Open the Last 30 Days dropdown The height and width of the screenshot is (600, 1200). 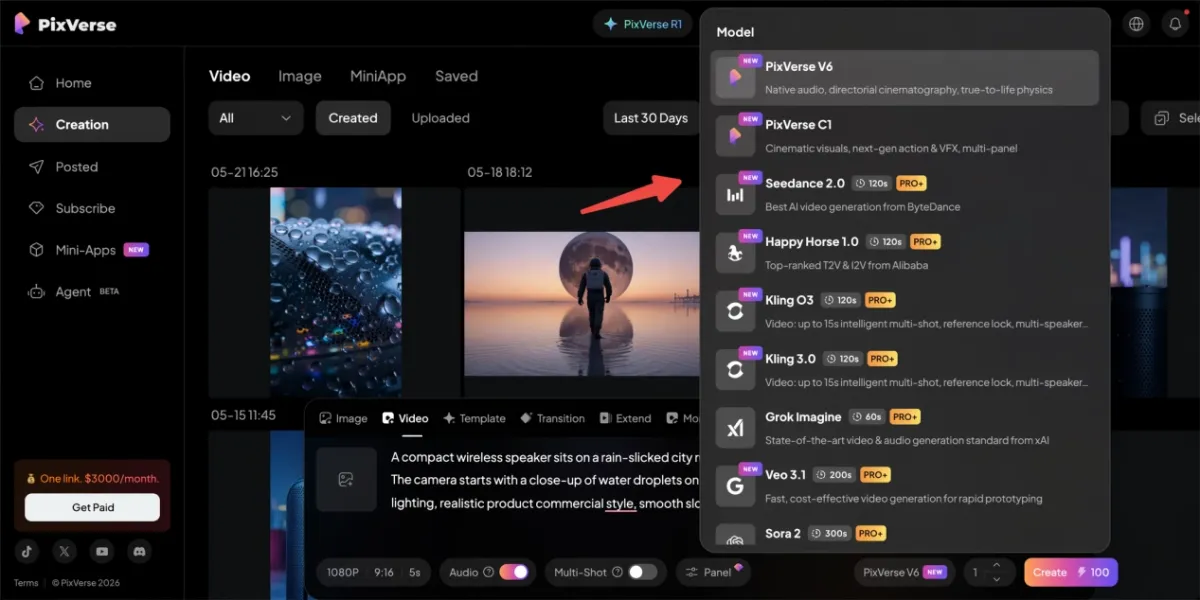(x=651, y=118)
